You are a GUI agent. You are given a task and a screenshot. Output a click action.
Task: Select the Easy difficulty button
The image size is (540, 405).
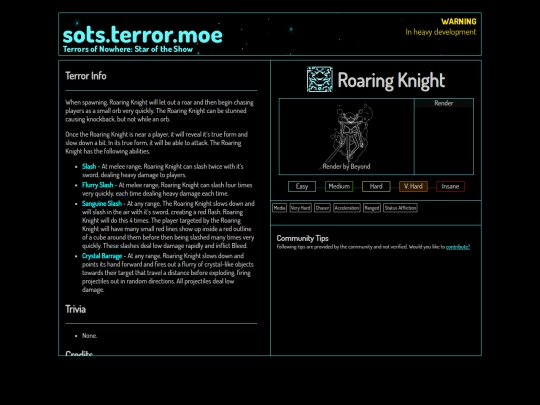pyautogui.click(x=302, y=186)
